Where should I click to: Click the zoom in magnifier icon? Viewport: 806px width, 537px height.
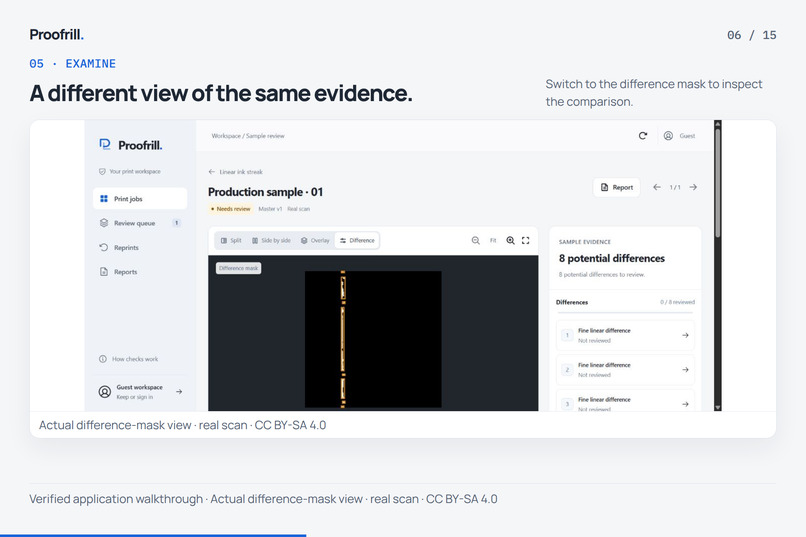click(x=510, y=240)
